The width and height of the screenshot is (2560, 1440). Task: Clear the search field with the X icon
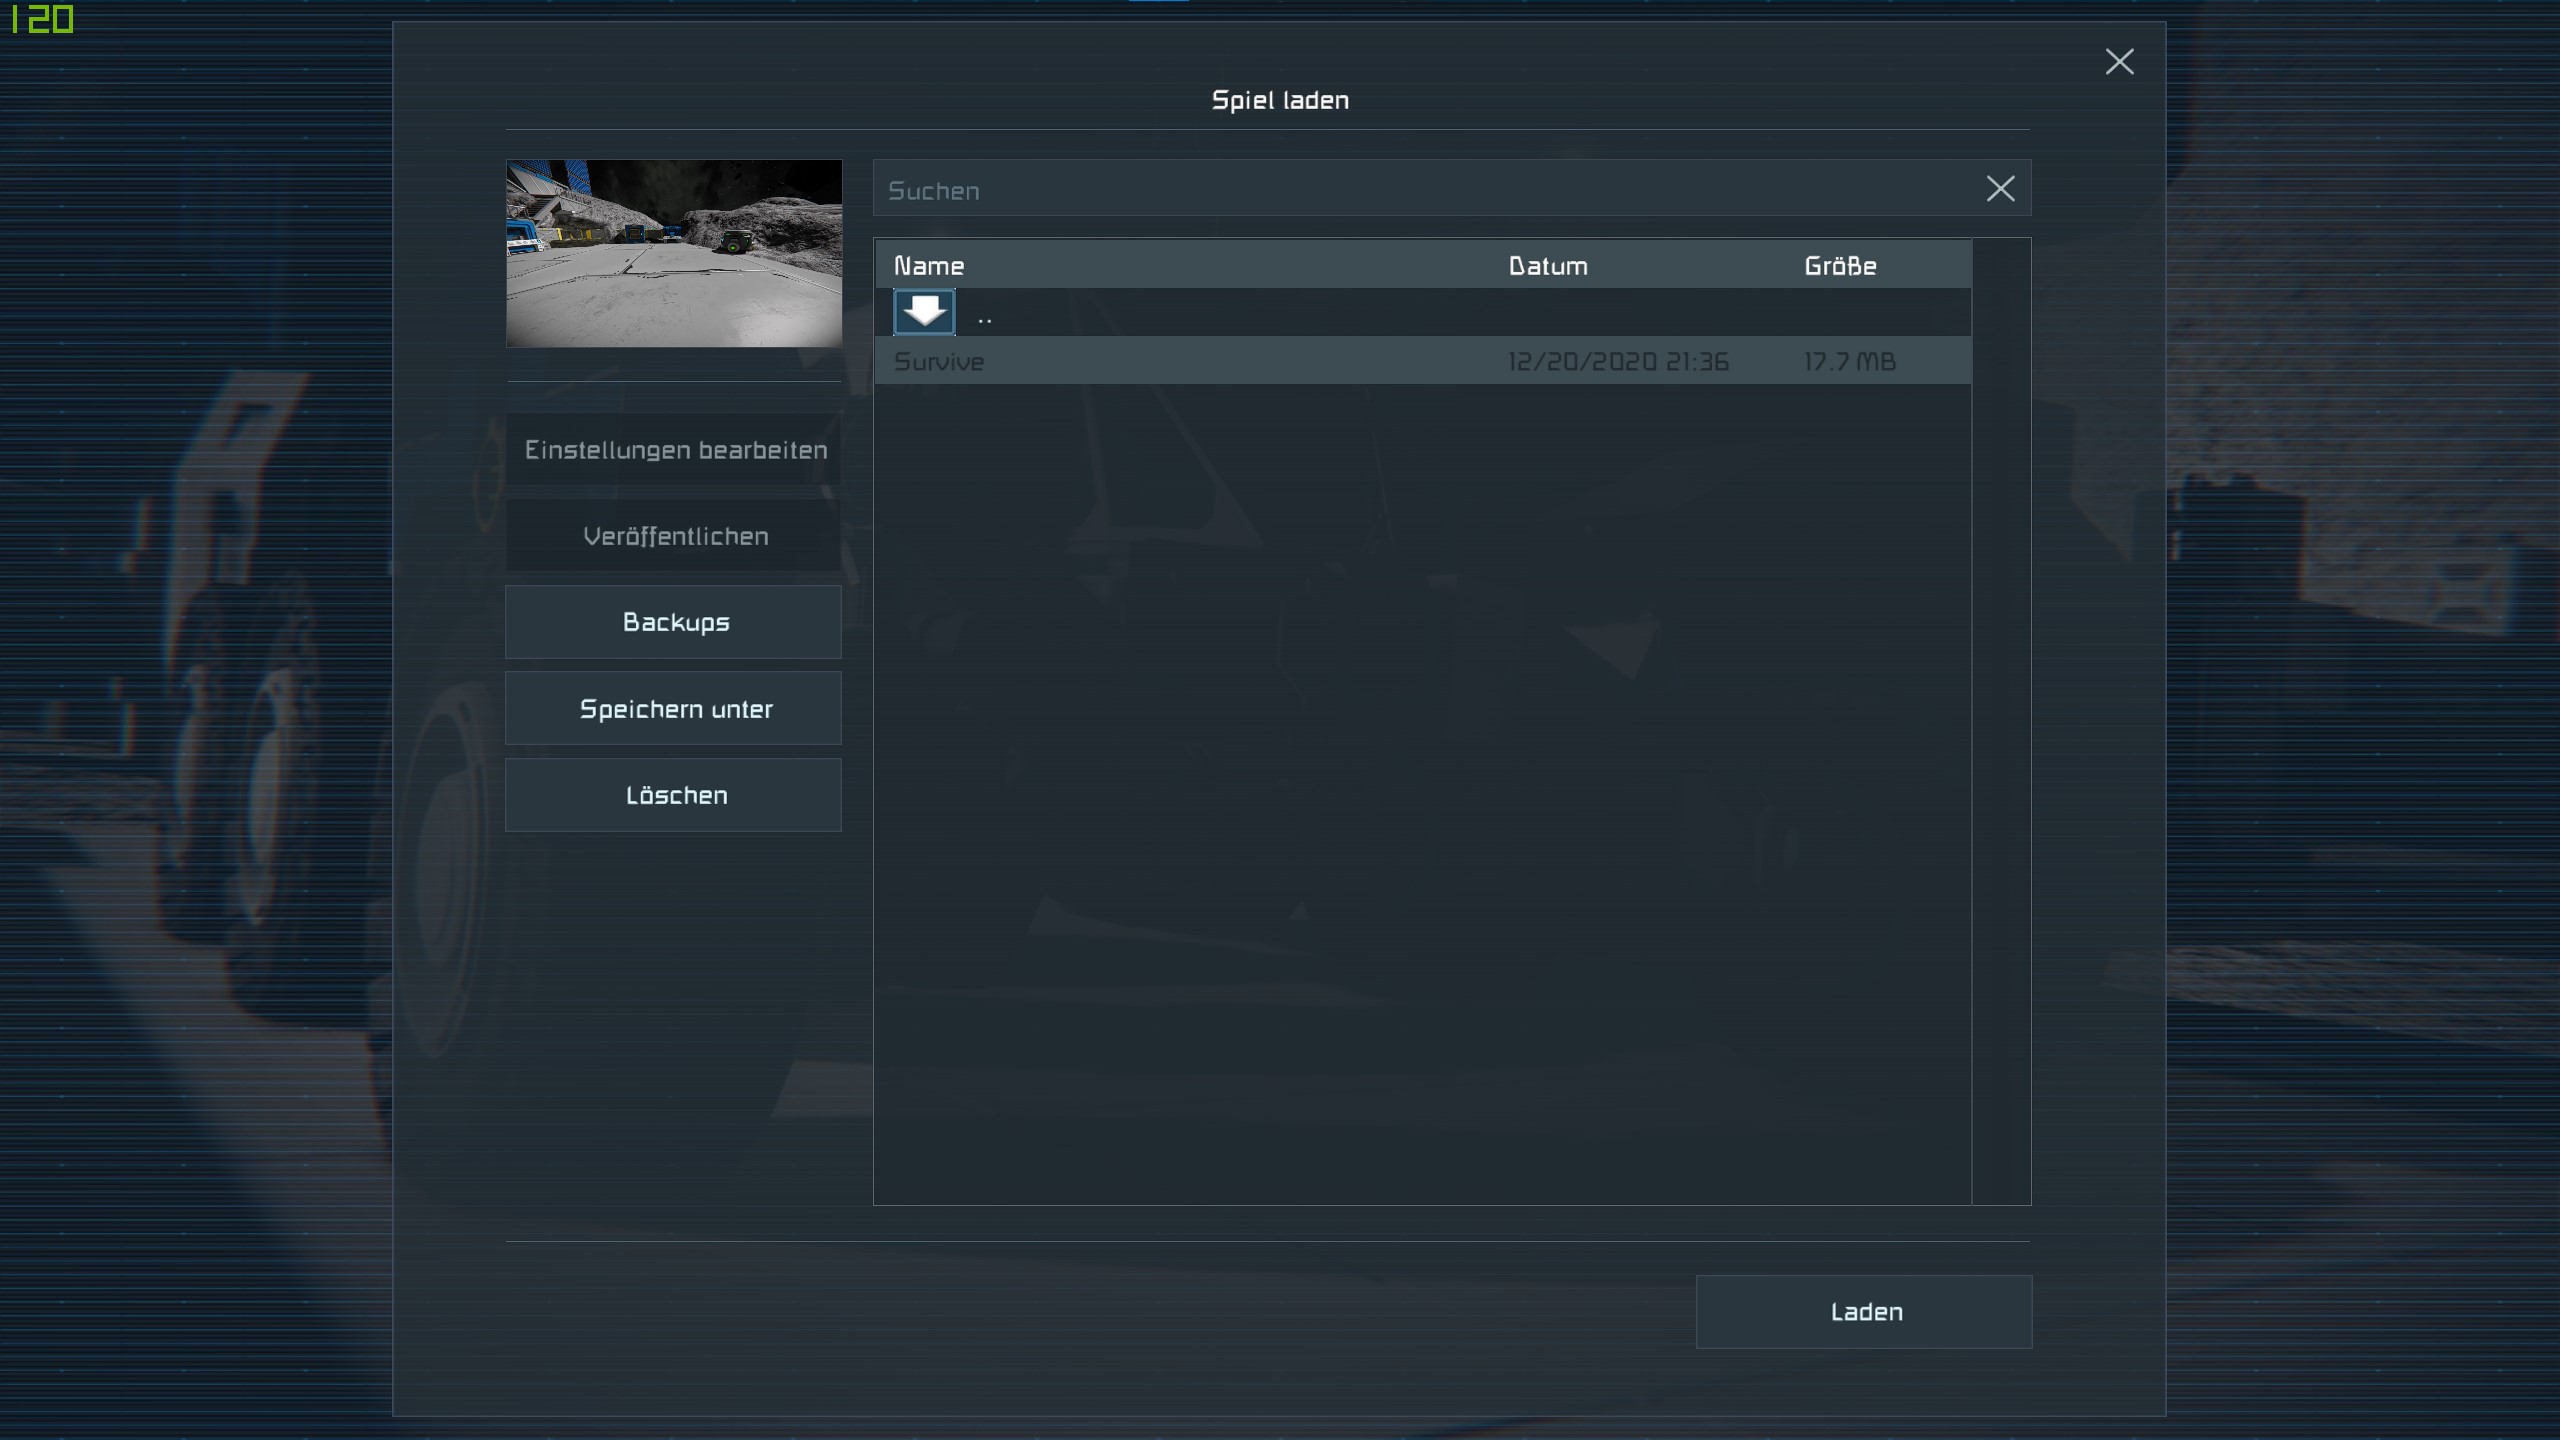click(x=2000, y=189)
